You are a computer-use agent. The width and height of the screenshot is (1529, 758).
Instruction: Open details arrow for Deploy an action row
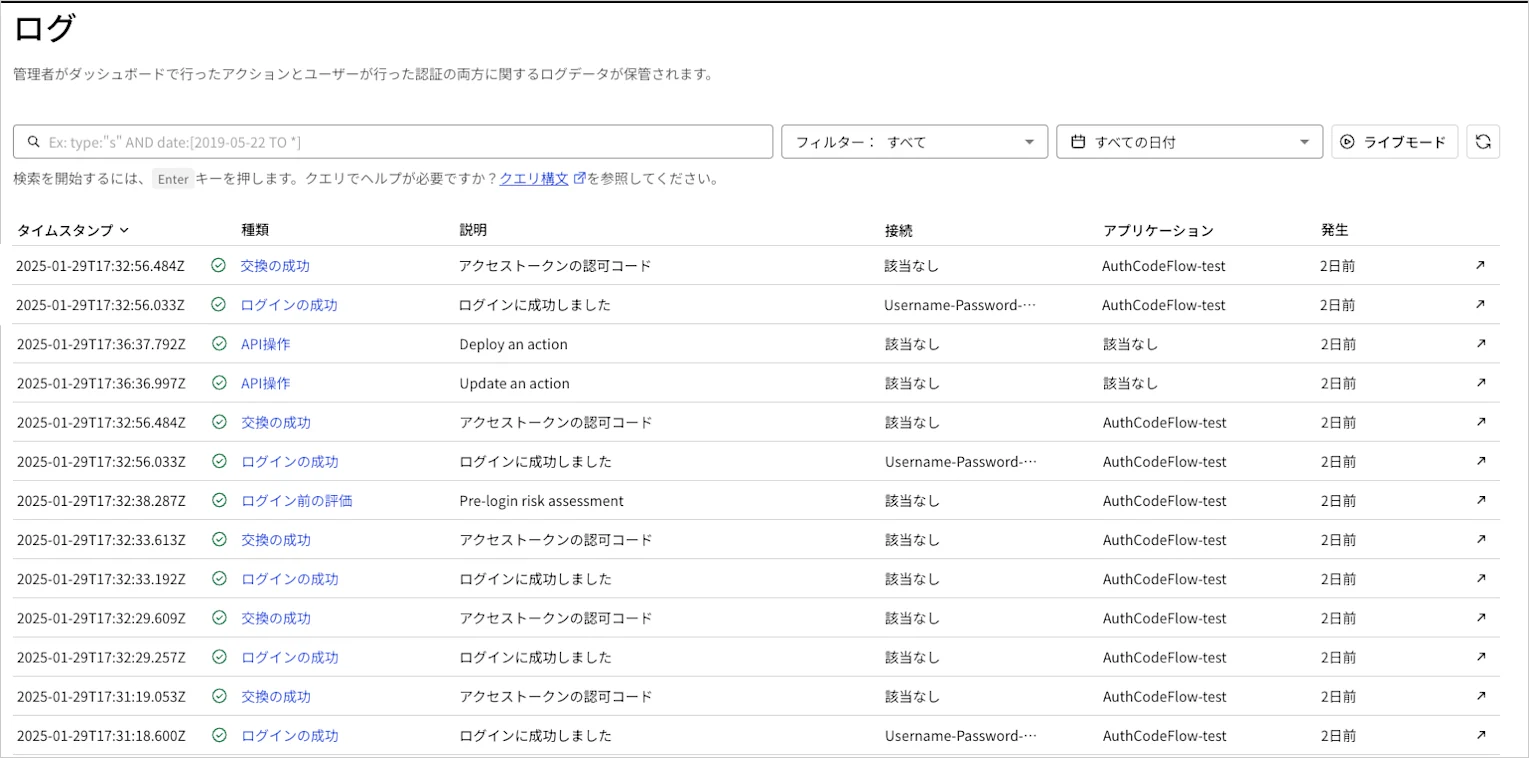click(1481, 344)
